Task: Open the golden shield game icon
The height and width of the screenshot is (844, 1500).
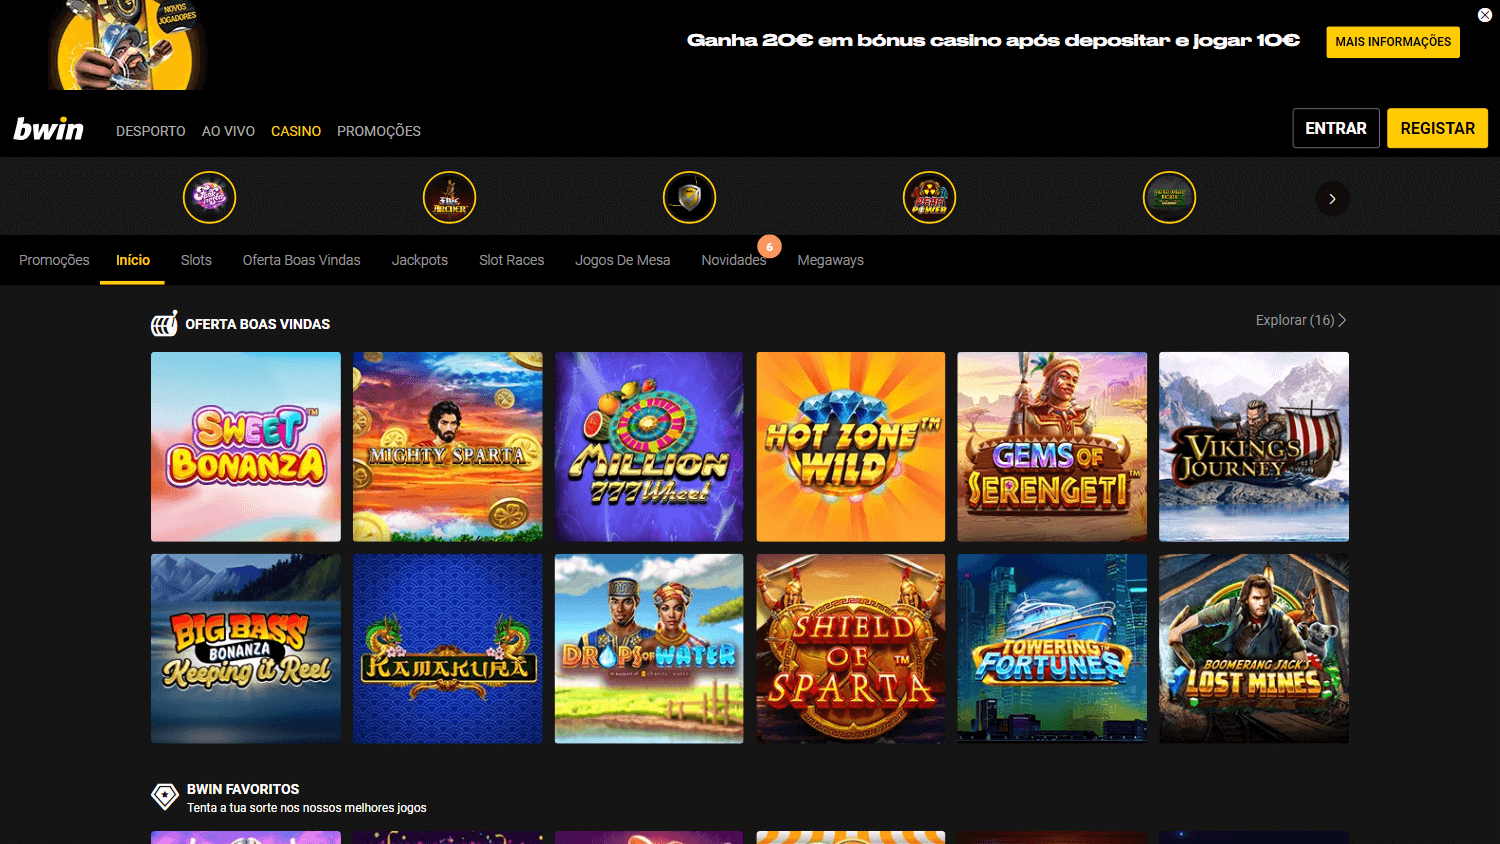Action: coord(689,197)
